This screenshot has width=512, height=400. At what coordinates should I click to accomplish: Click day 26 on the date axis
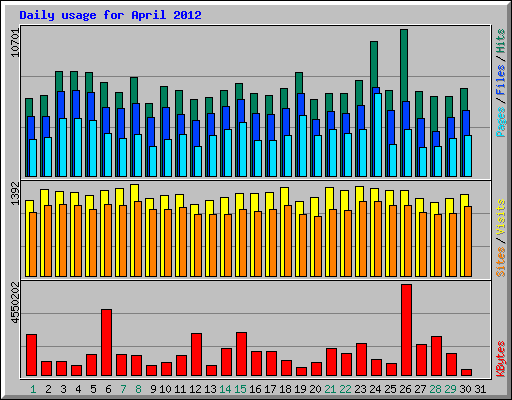point(405,389)
